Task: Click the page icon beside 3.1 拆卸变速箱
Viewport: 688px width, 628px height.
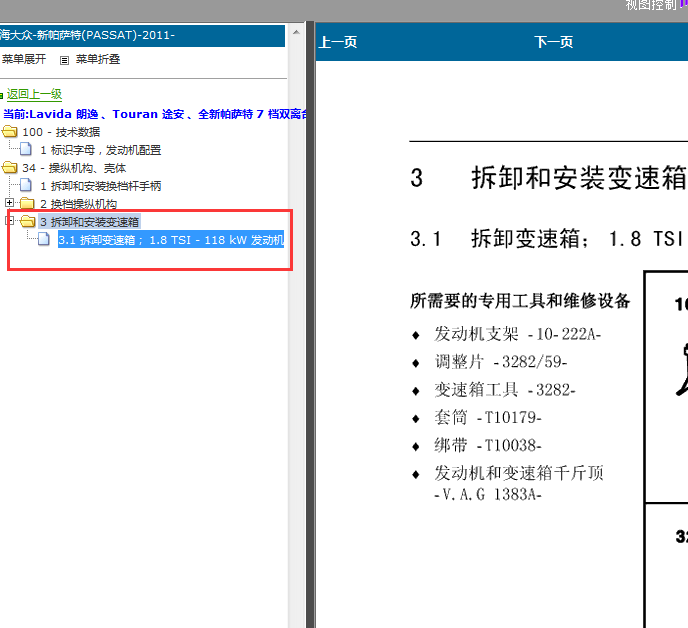Action: coord(44,239)
